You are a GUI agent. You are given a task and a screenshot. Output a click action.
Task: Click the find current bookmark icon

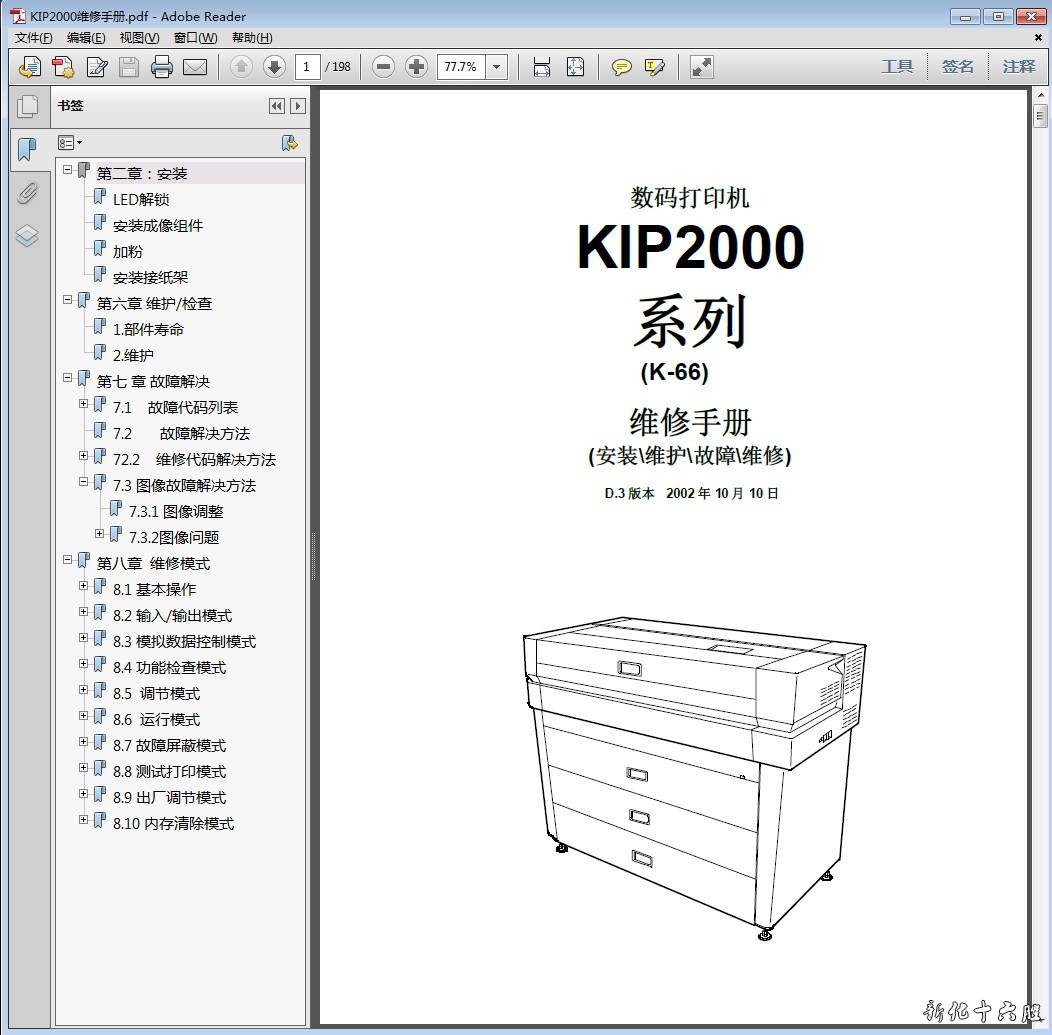289,142
